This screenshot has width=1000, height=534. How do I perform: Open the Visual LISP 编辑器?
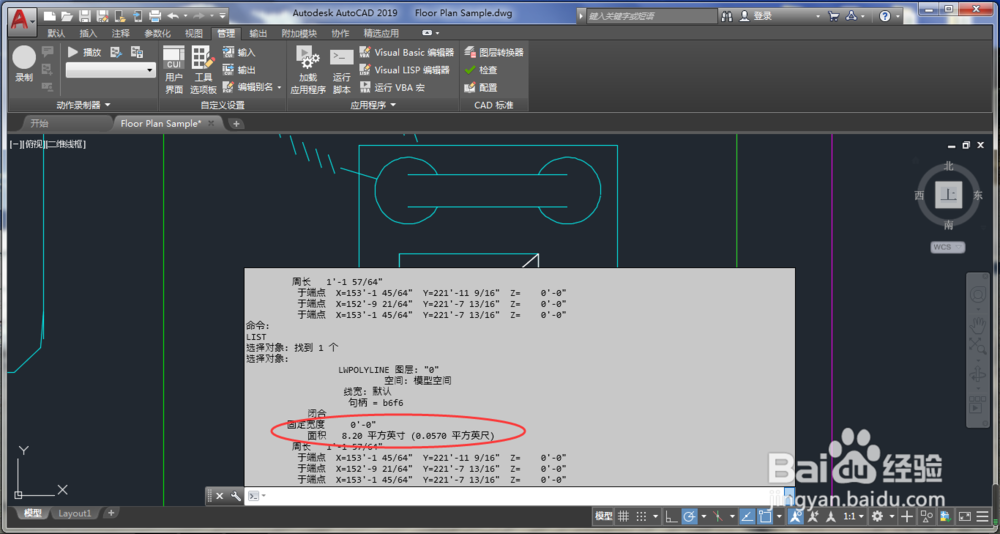[405, 70]
